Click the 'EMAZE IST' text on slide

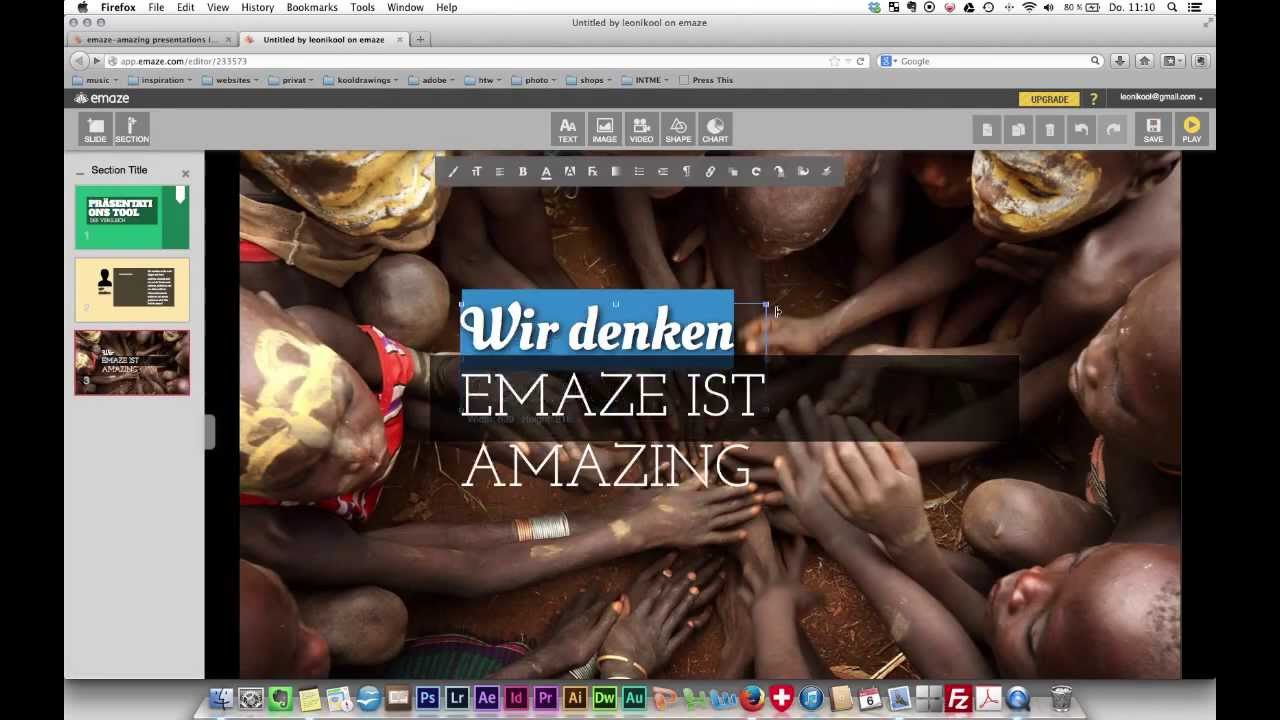coord(612,396)
